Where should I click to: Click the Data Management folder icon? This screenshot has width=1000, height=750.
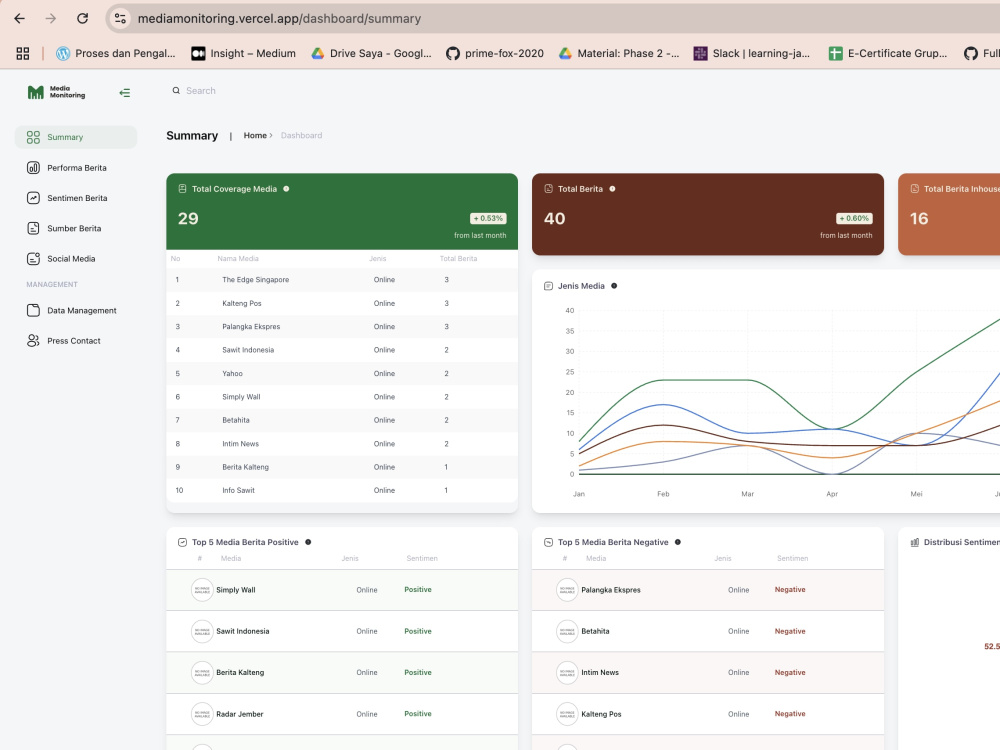33,311
